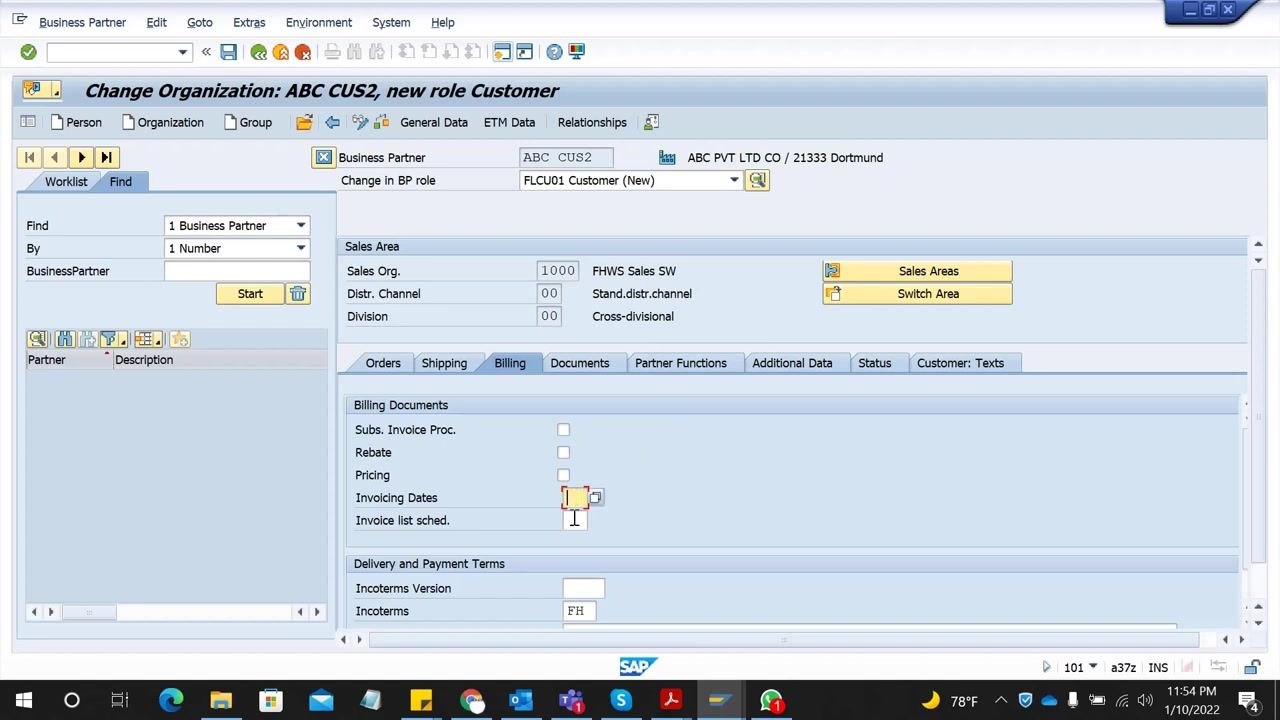Open the Worklist tab
This screenshot has height=720, width=1280.
[x=66, y=181]
